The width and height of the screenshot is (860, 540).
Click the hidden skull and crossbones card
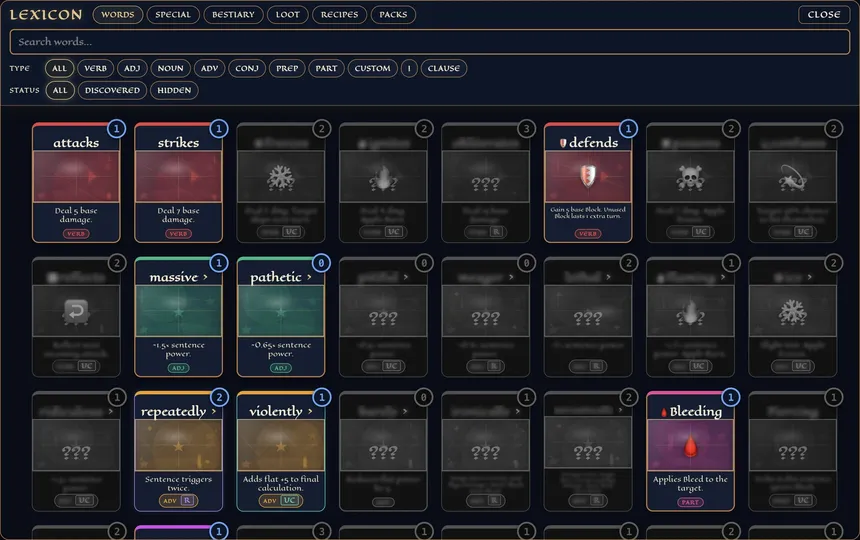[x=690, y=183]
